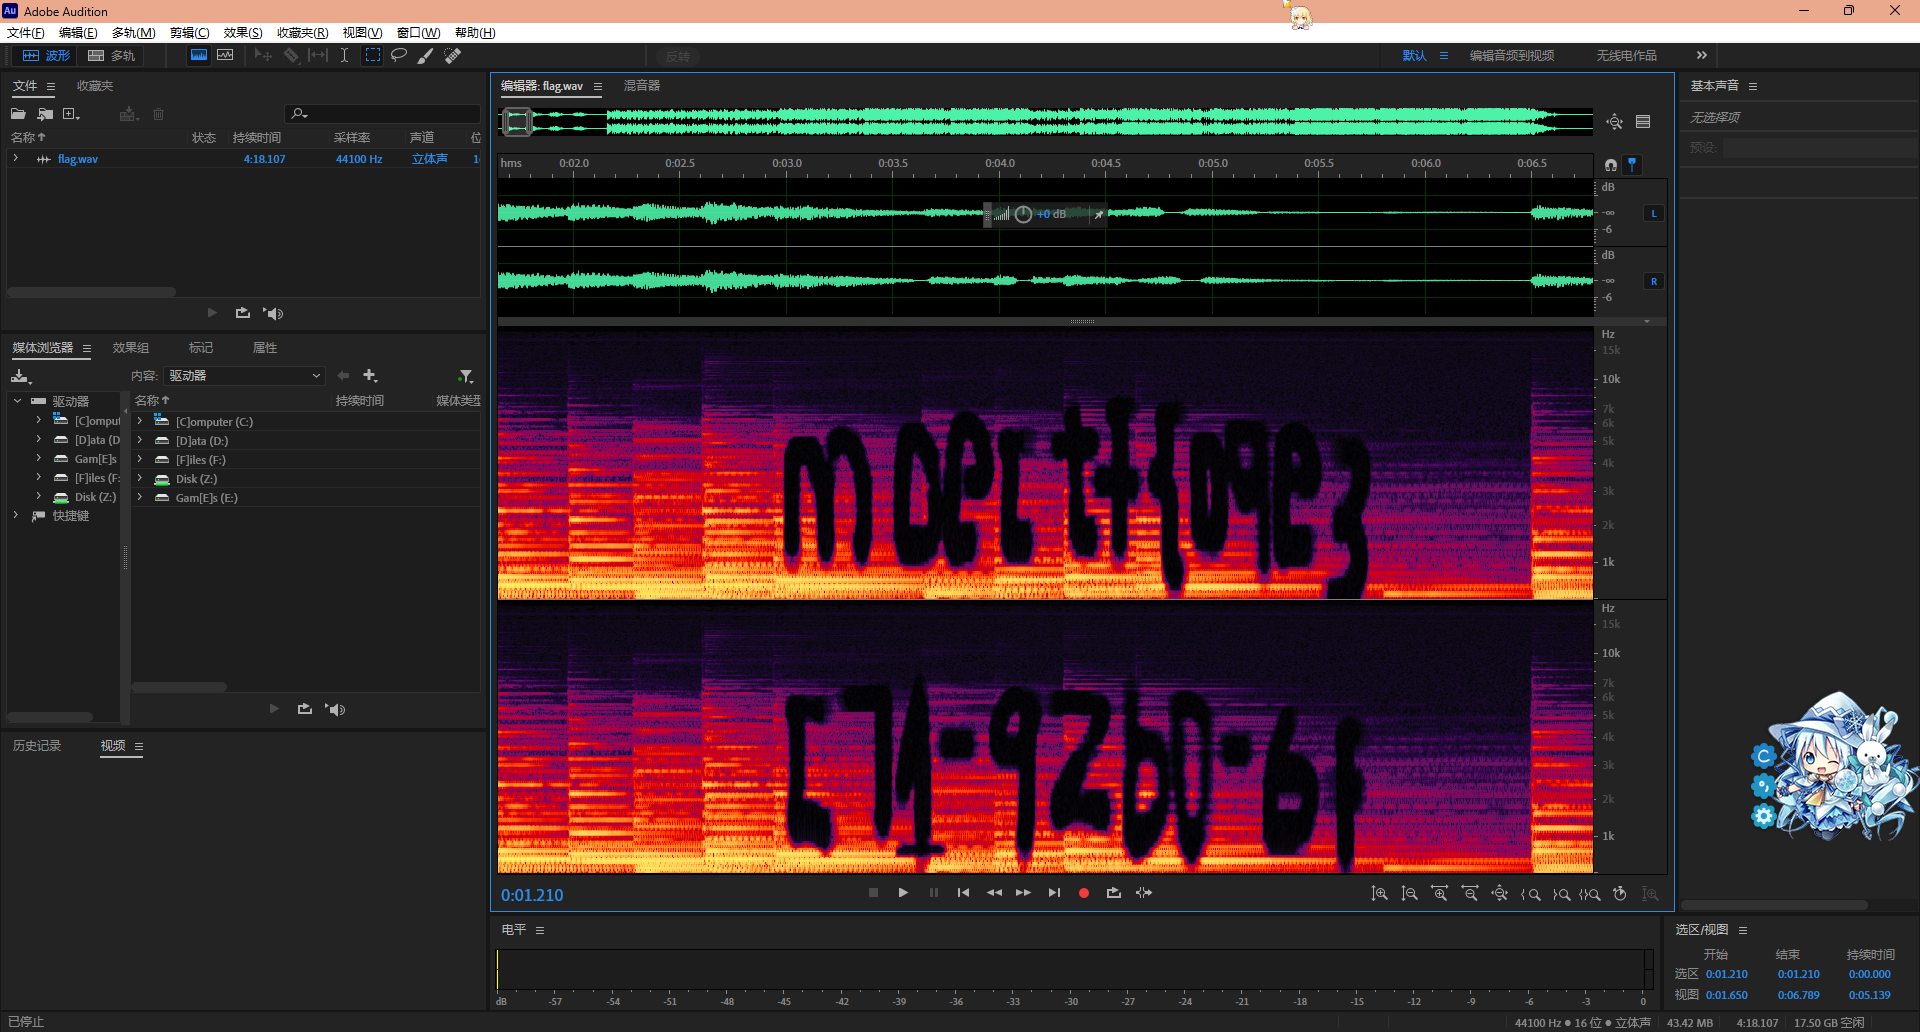Click the Zoom In amplitude icon
Viewport: 1920px width, 1032px height.
pos(1379,894)
